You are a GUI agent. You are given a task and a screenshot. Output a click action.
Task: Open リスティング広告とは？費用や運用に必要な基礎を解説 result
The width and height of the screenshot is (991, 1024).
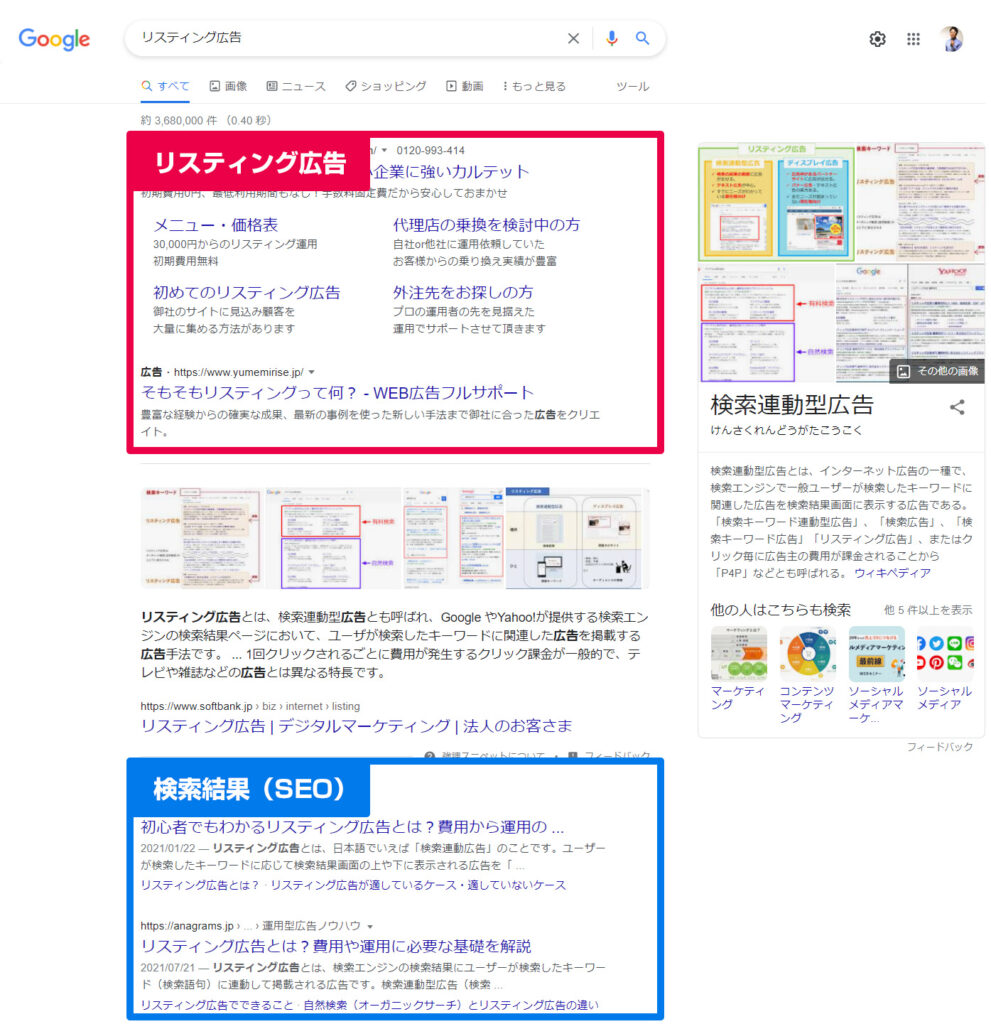[336, 946]
